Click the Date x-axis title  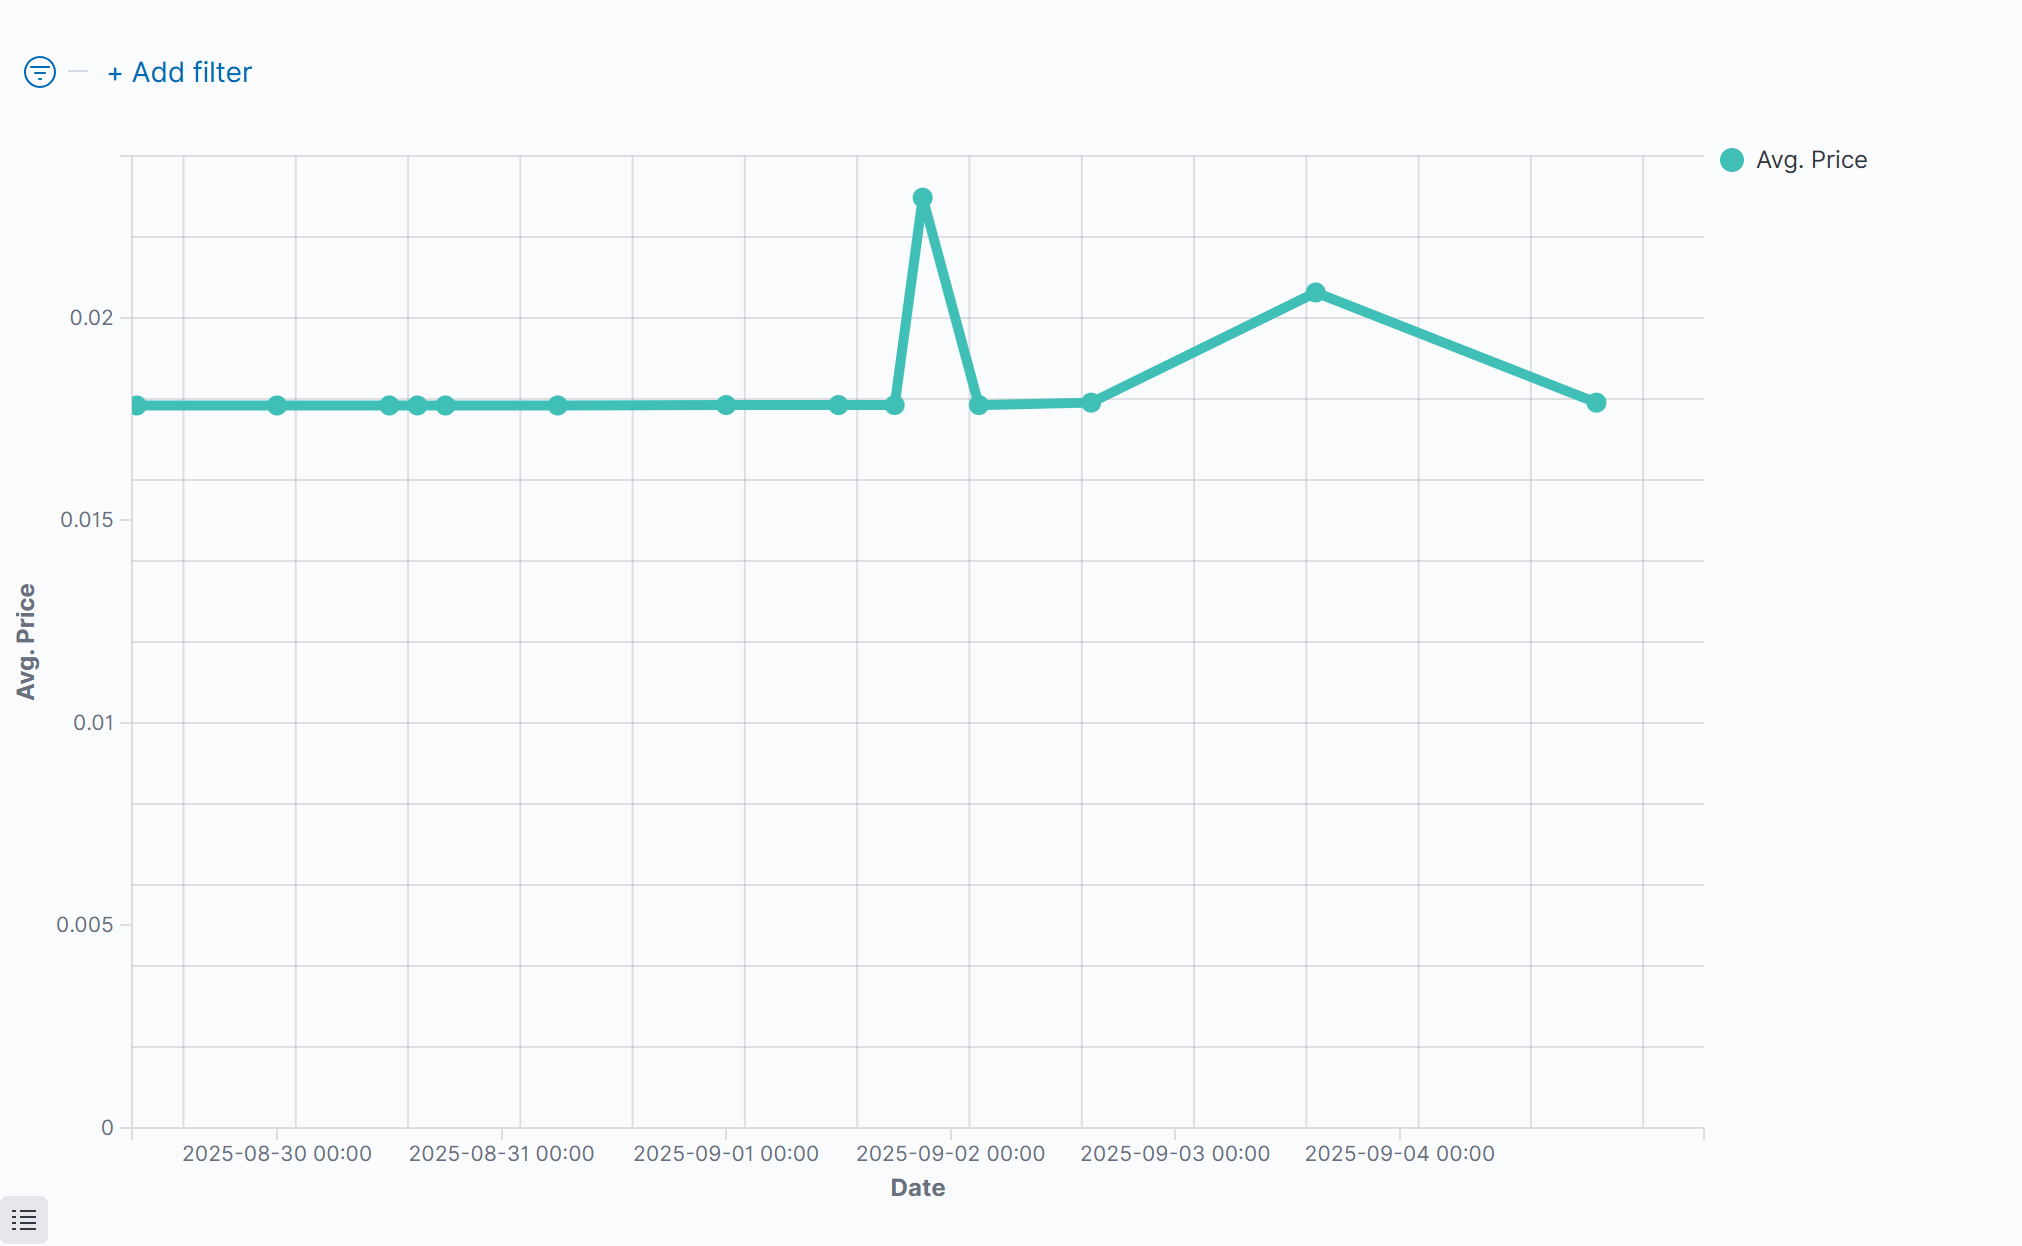pyautogui.click(x=917, y=1187)
